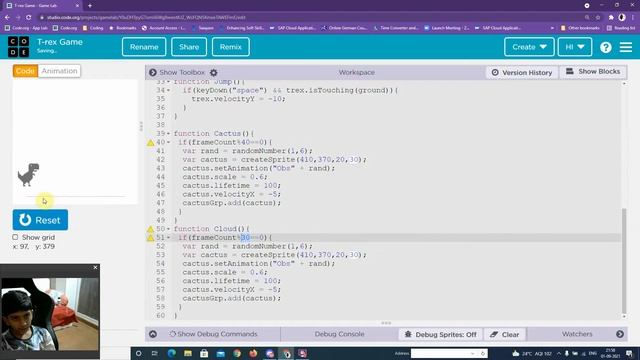
Task: Click the Show Toolbox arrow icon
Action: pyautogui.click(x=153, y=72)
